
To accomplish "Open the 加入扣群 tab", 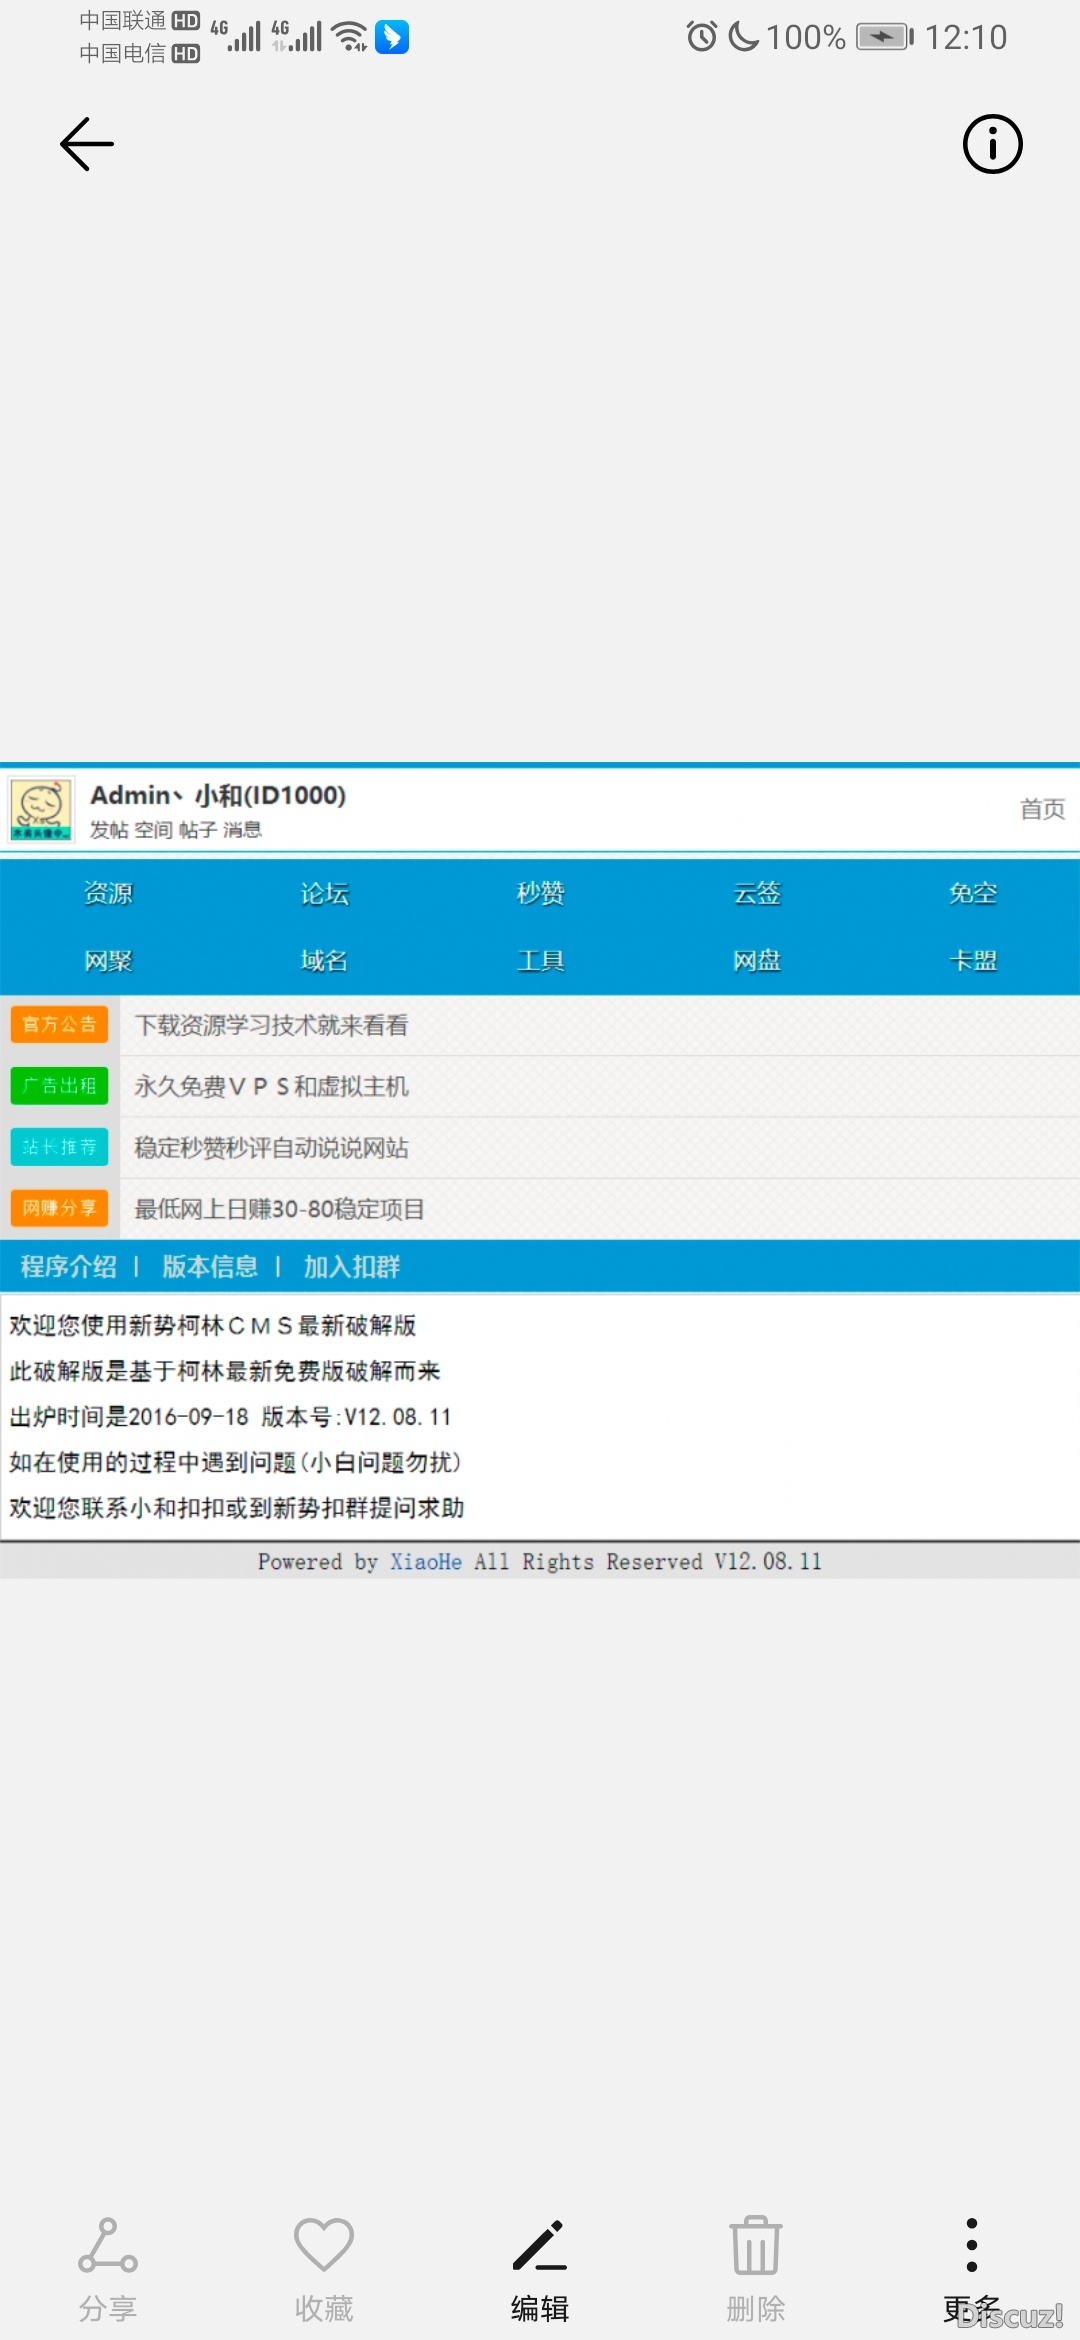I will [x=351, y=1267].
